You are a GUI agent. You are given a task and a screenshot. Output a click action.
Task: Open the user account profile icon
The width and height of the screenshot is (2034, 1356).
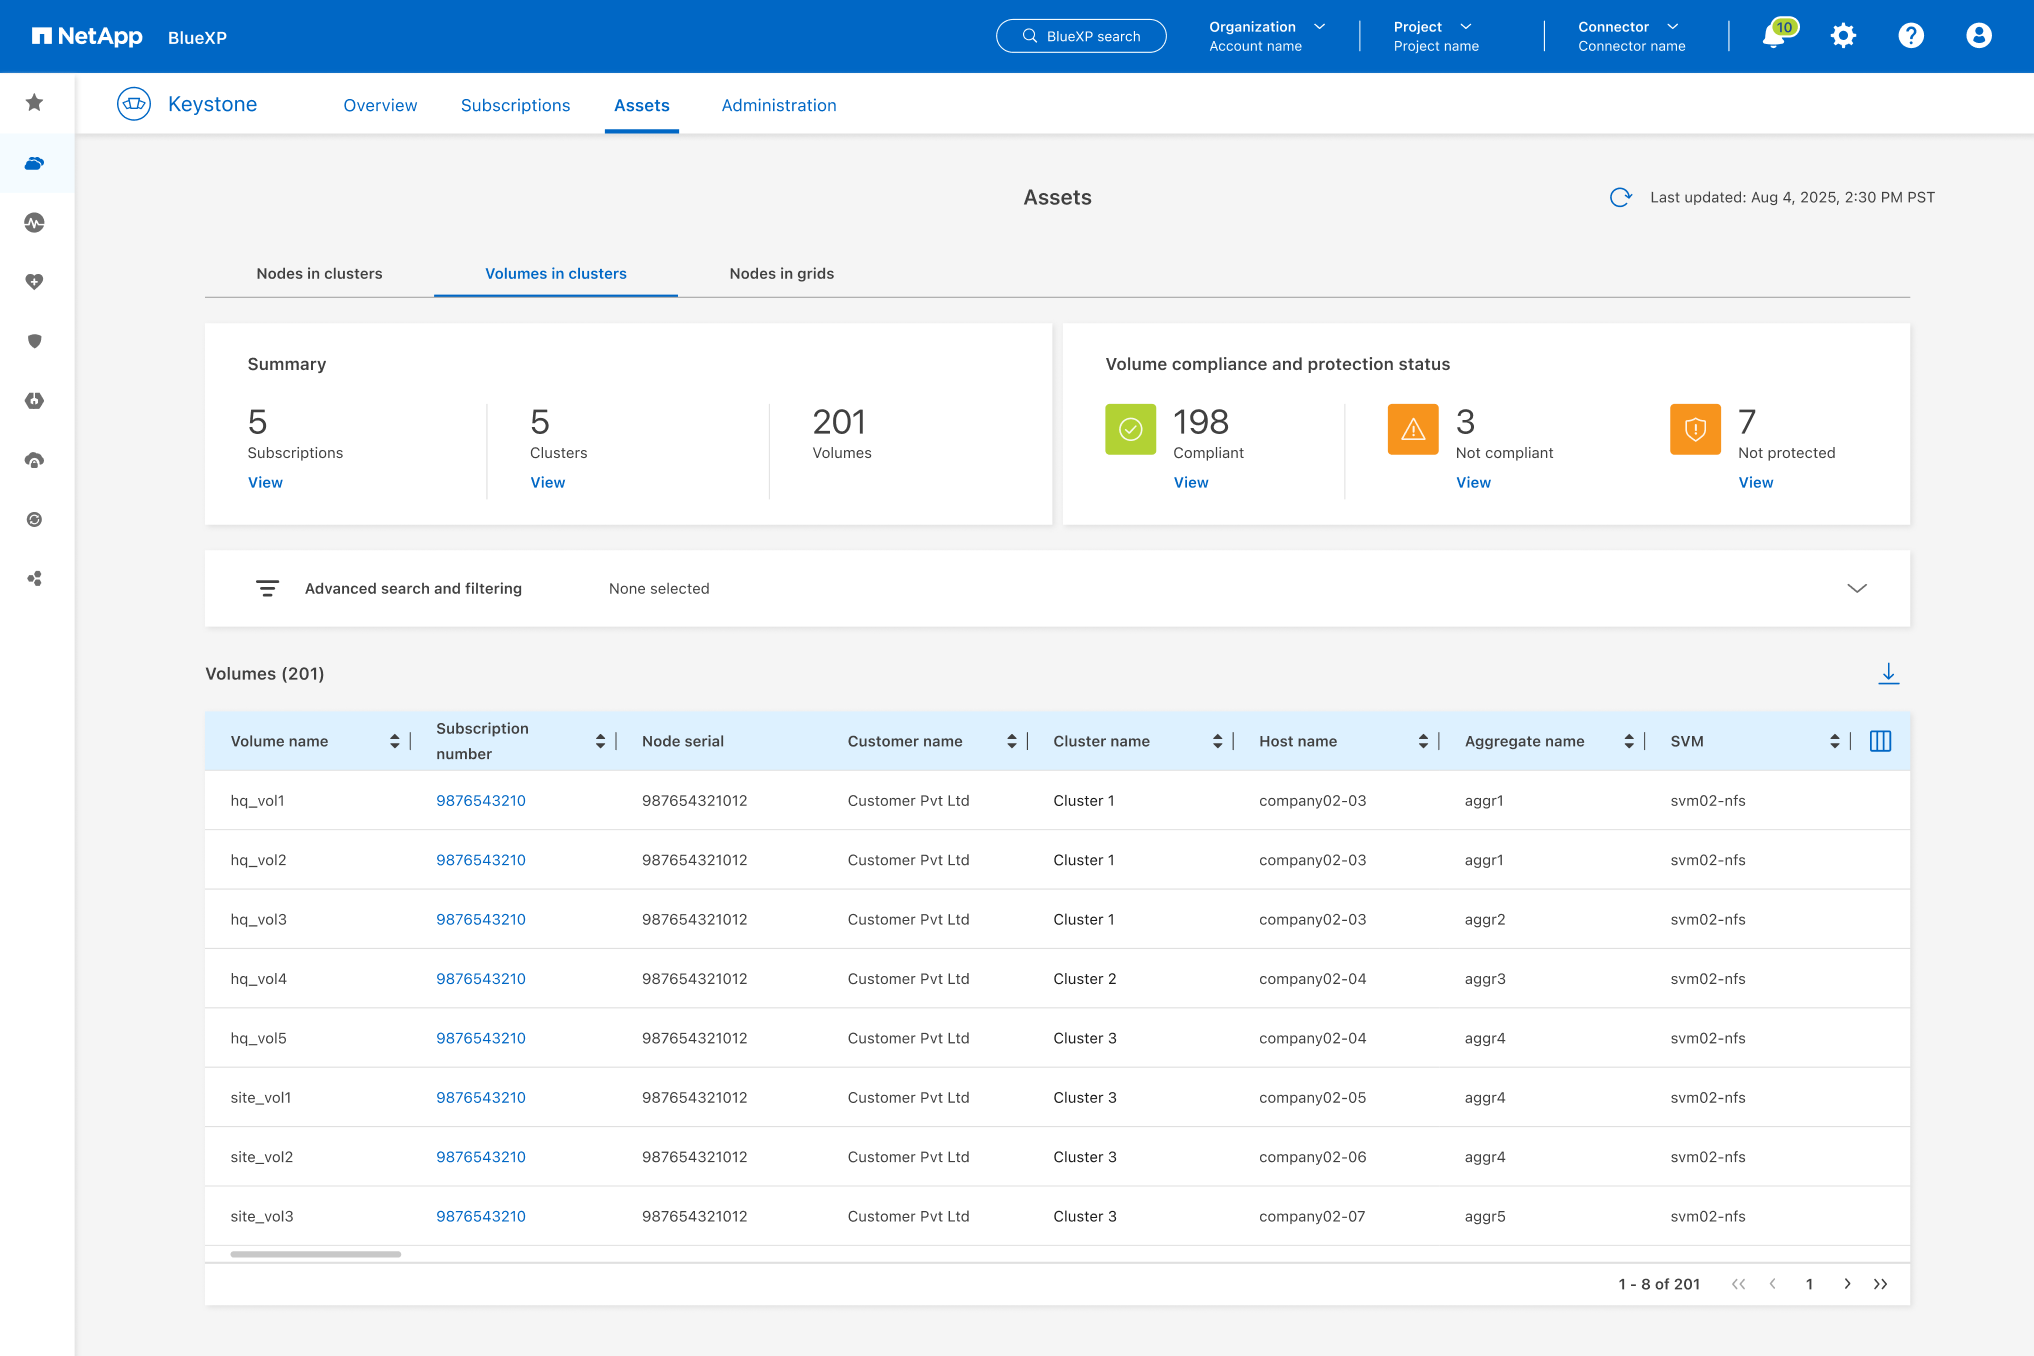coord(1978,36)
